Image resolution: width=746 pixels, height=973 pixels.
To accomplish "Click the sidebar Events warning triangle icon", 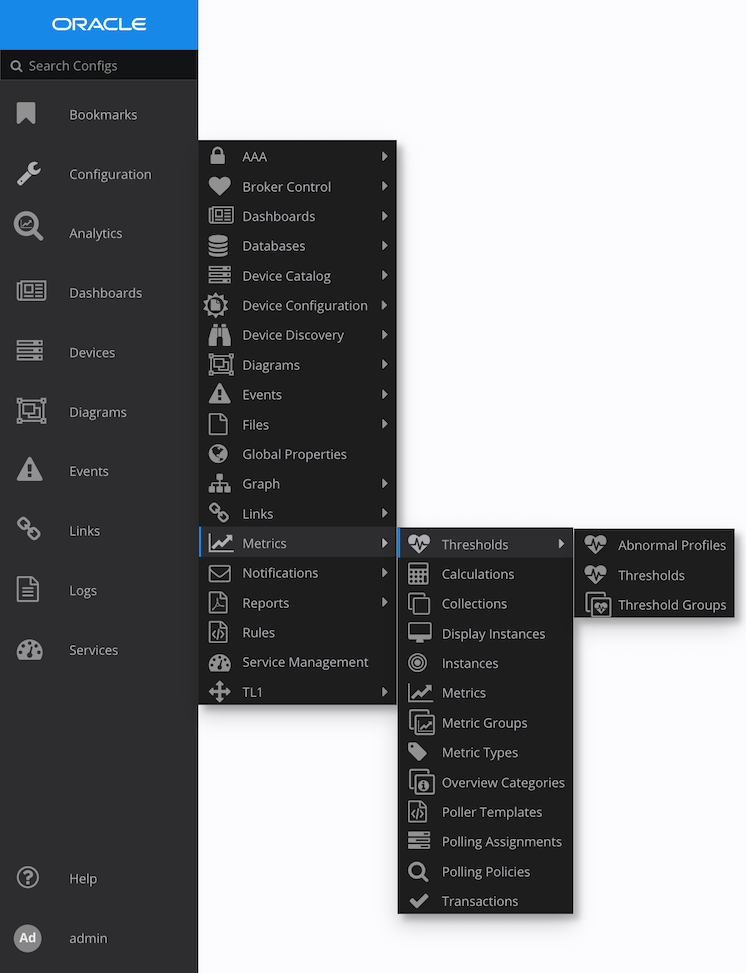I will click(29, 469).
